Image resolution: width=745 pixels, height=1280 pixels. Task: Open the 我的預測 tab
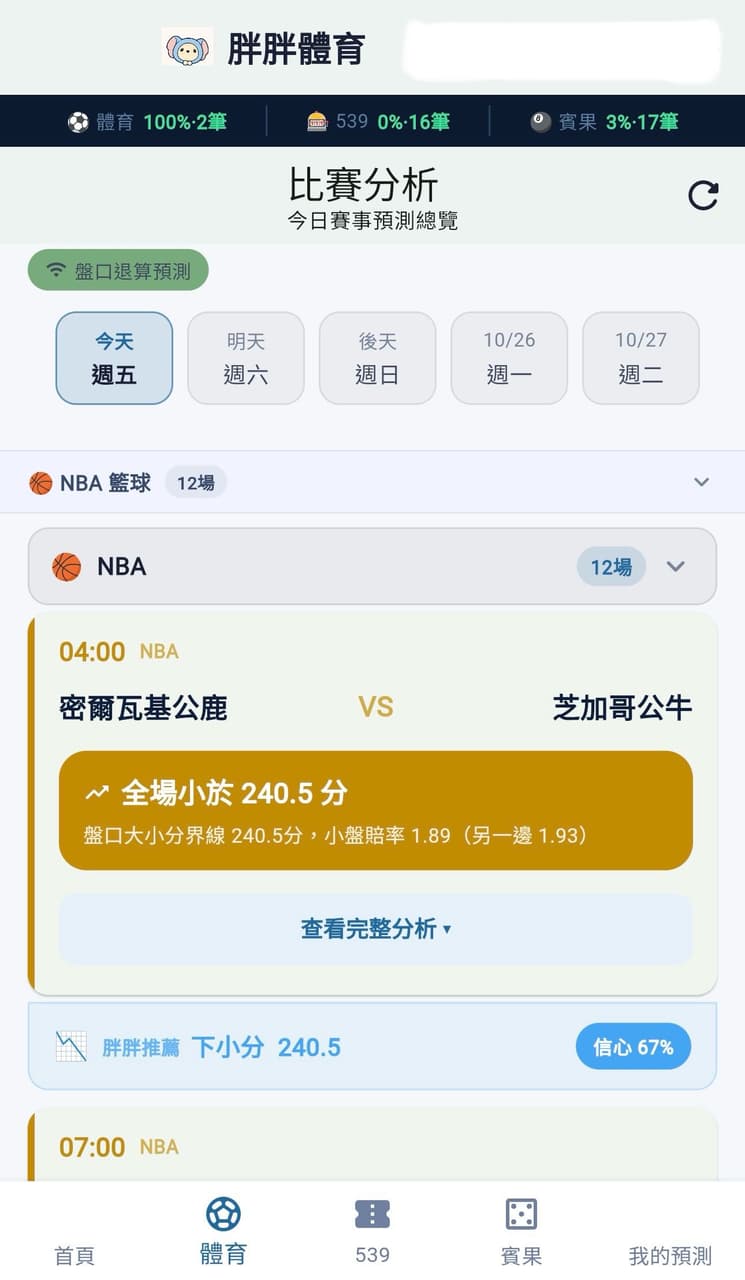(x=670, y=1255)
